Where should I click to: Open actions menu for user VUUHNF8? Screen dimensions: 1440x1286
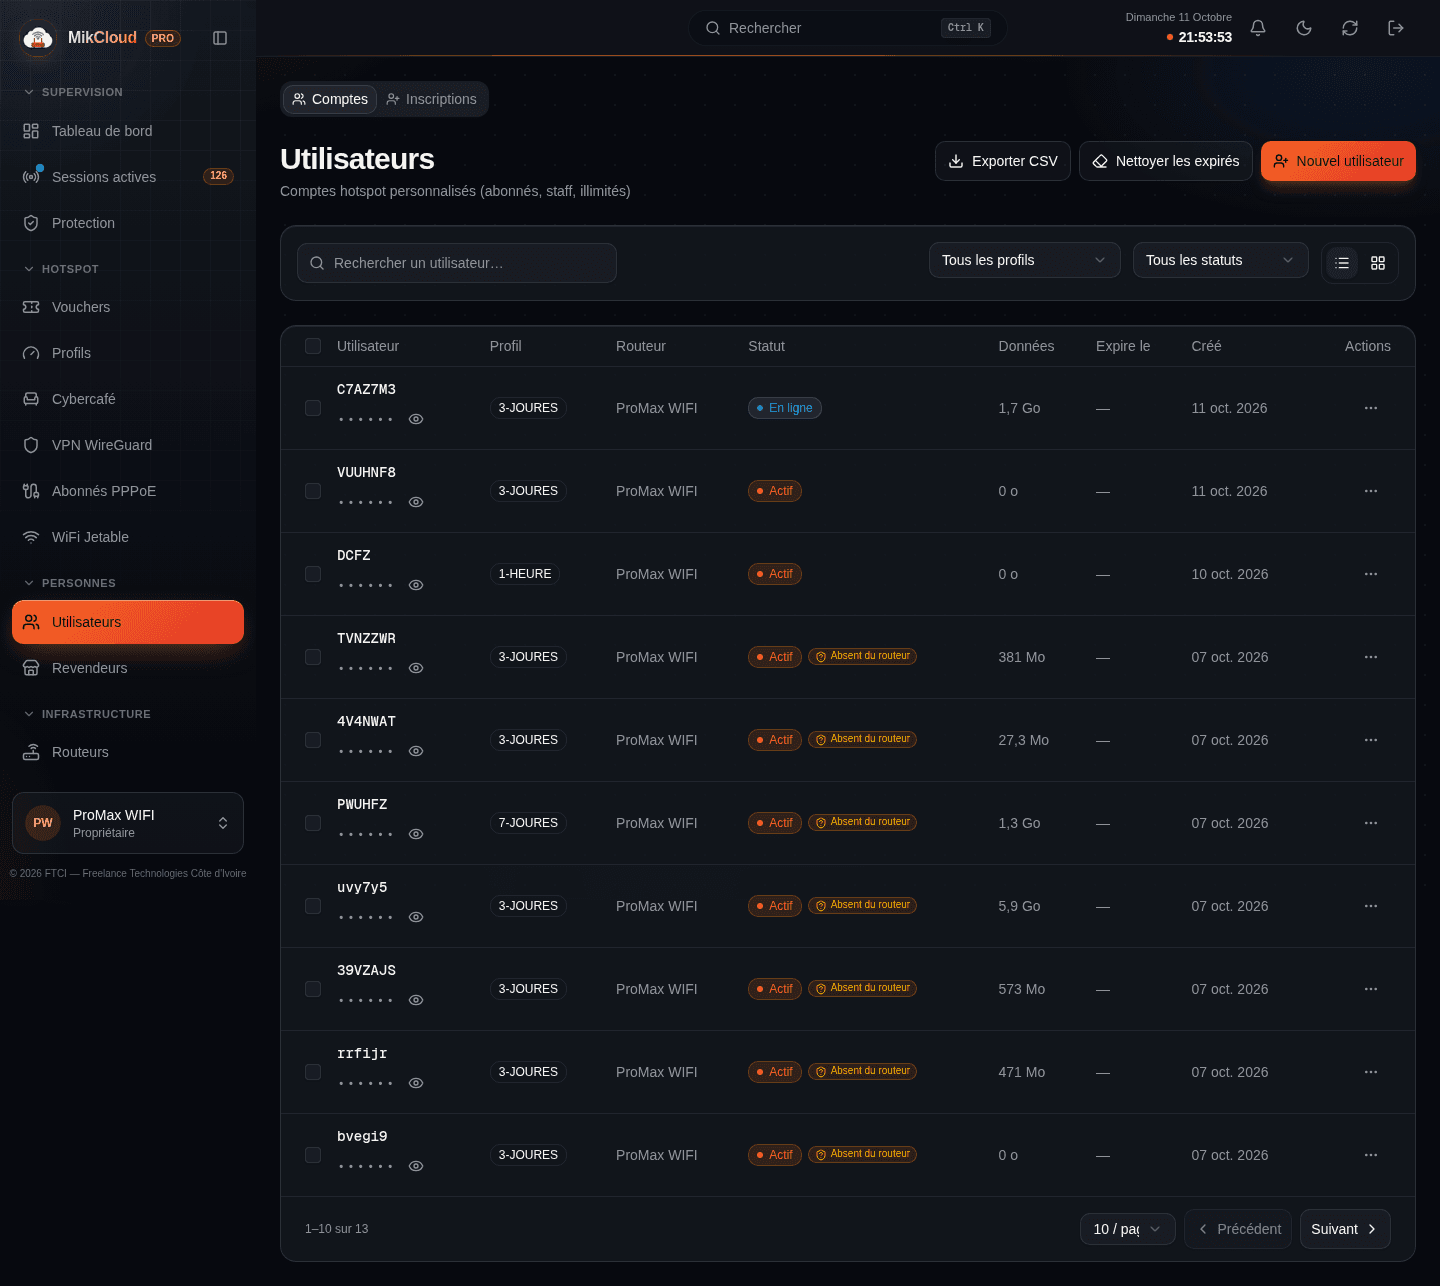click(x=1371, y=491)
